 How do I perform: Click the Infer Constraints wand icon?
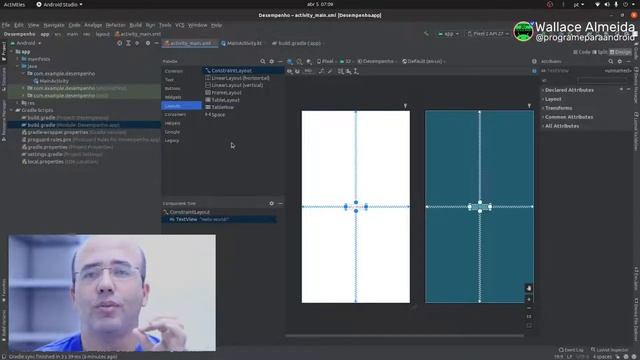coord(330,71)
